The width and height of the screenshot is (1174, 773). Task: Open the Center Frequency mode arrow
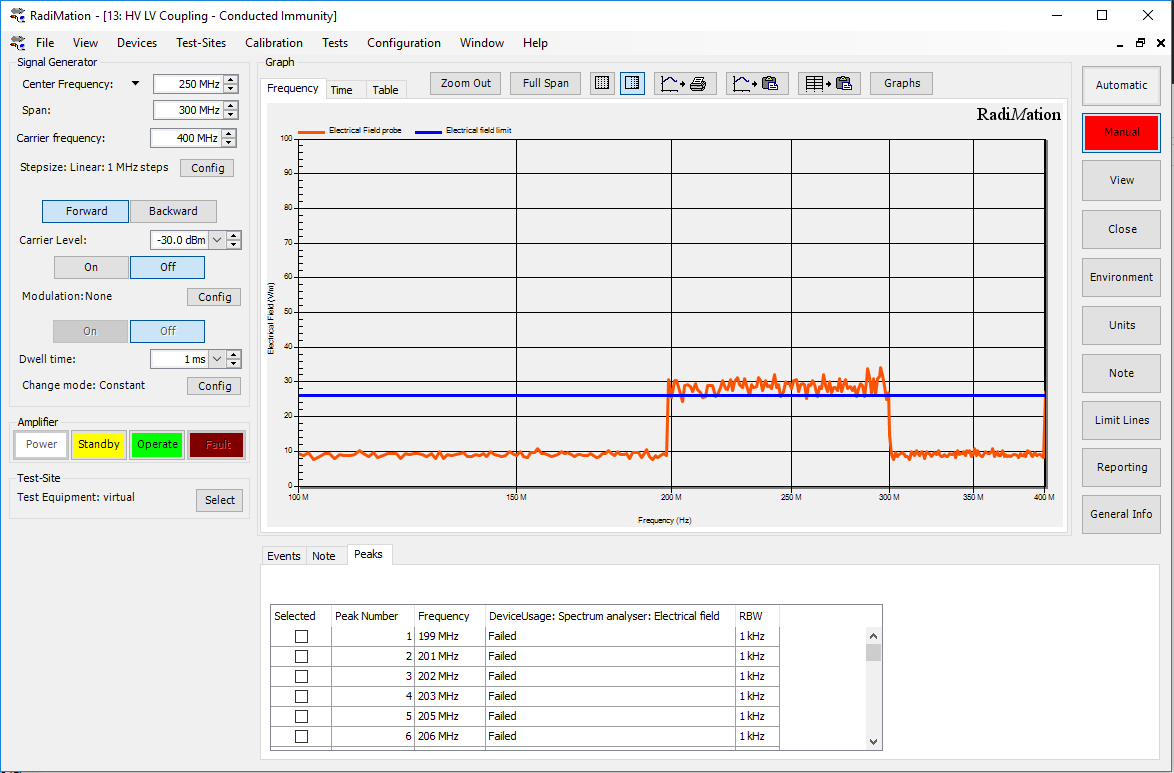click(x=136, y=83)
